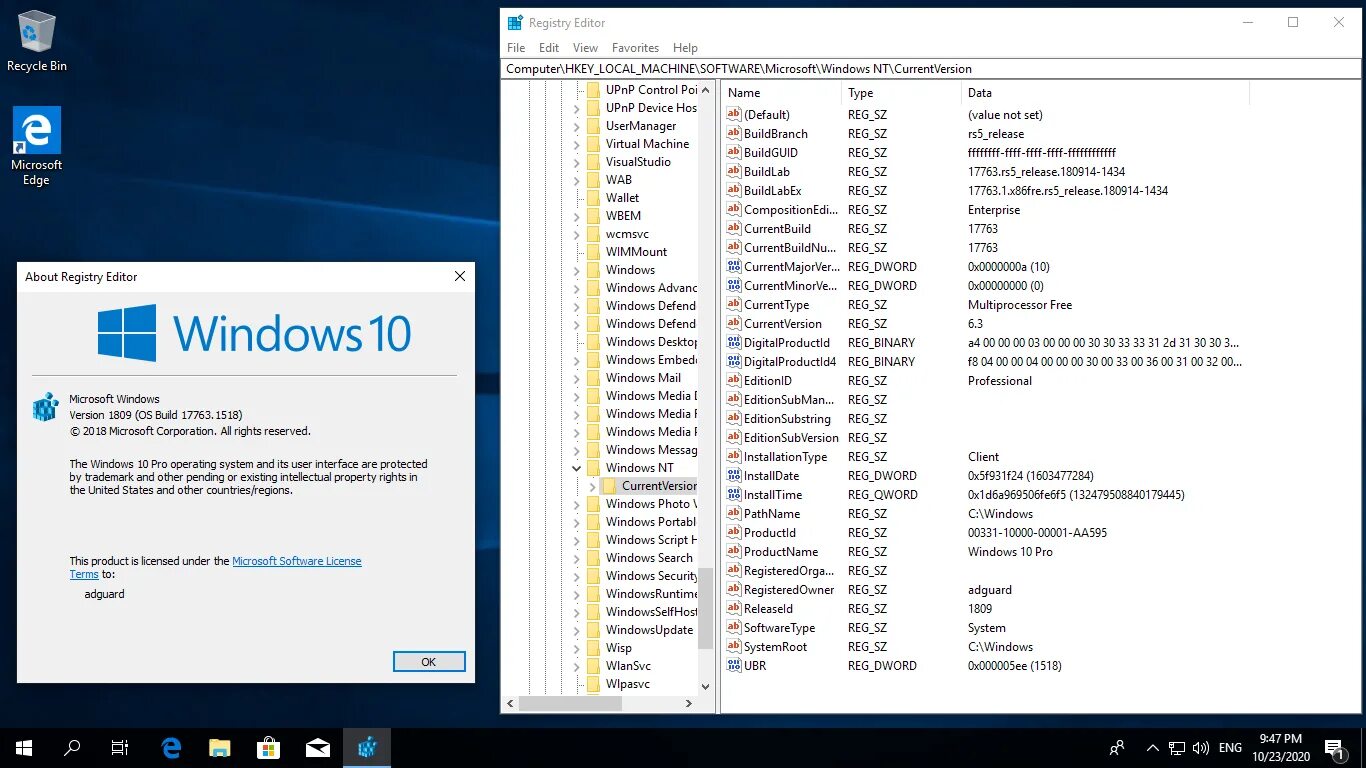Open the Recycle Bin desktop icon
The image size is (1366, 768).
37,42
